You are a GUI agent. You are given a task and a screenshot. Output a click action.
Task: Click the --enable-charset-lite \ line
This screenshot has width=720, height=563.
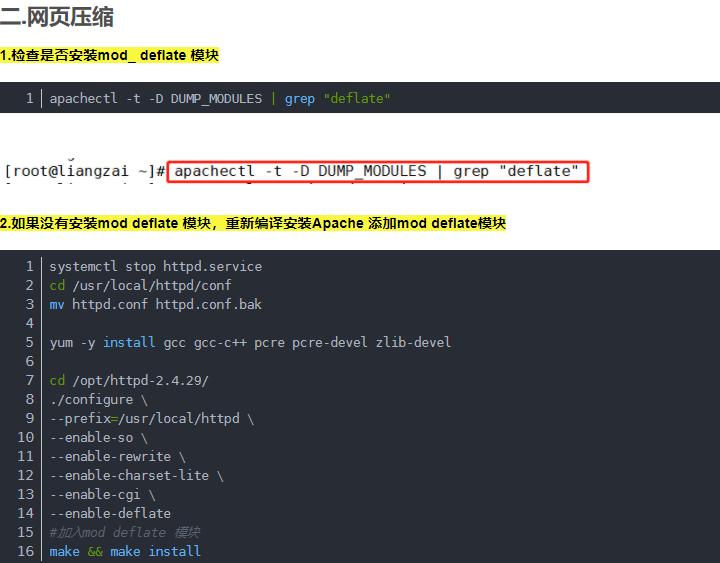136,475
